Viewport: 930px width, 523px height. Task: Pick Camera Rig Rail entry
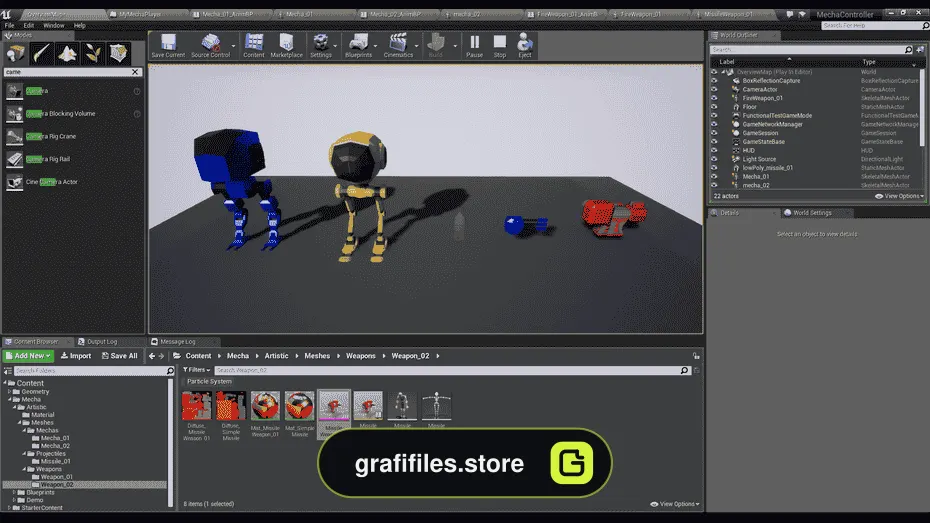point(73,159)
